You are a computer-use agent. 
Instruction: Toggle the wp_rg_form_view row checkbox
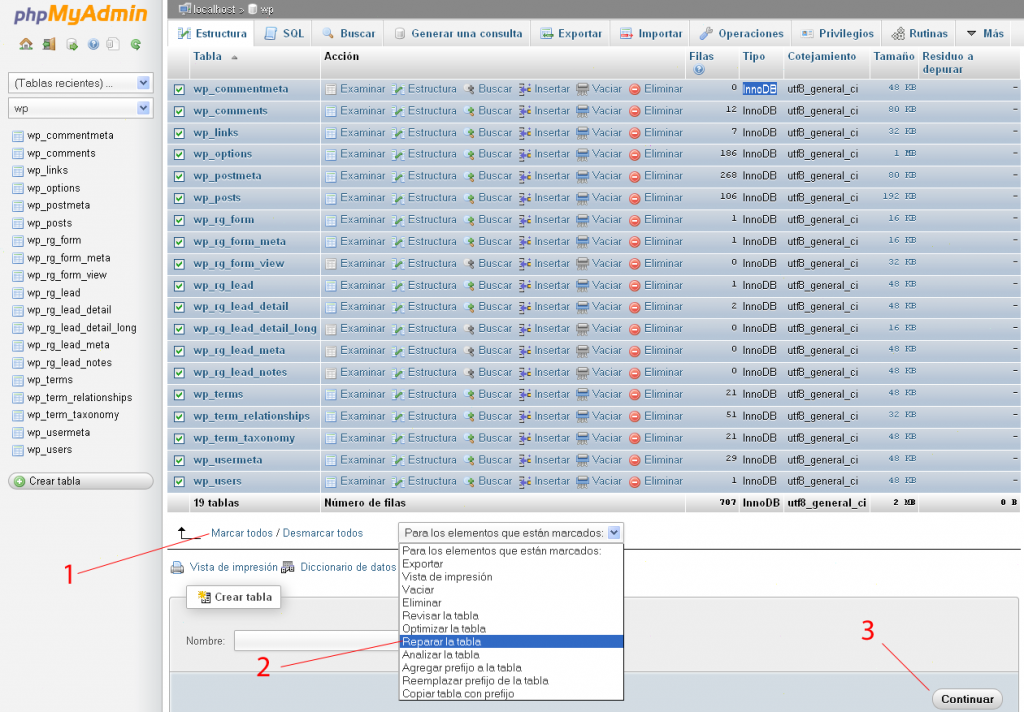click(179, 264)
